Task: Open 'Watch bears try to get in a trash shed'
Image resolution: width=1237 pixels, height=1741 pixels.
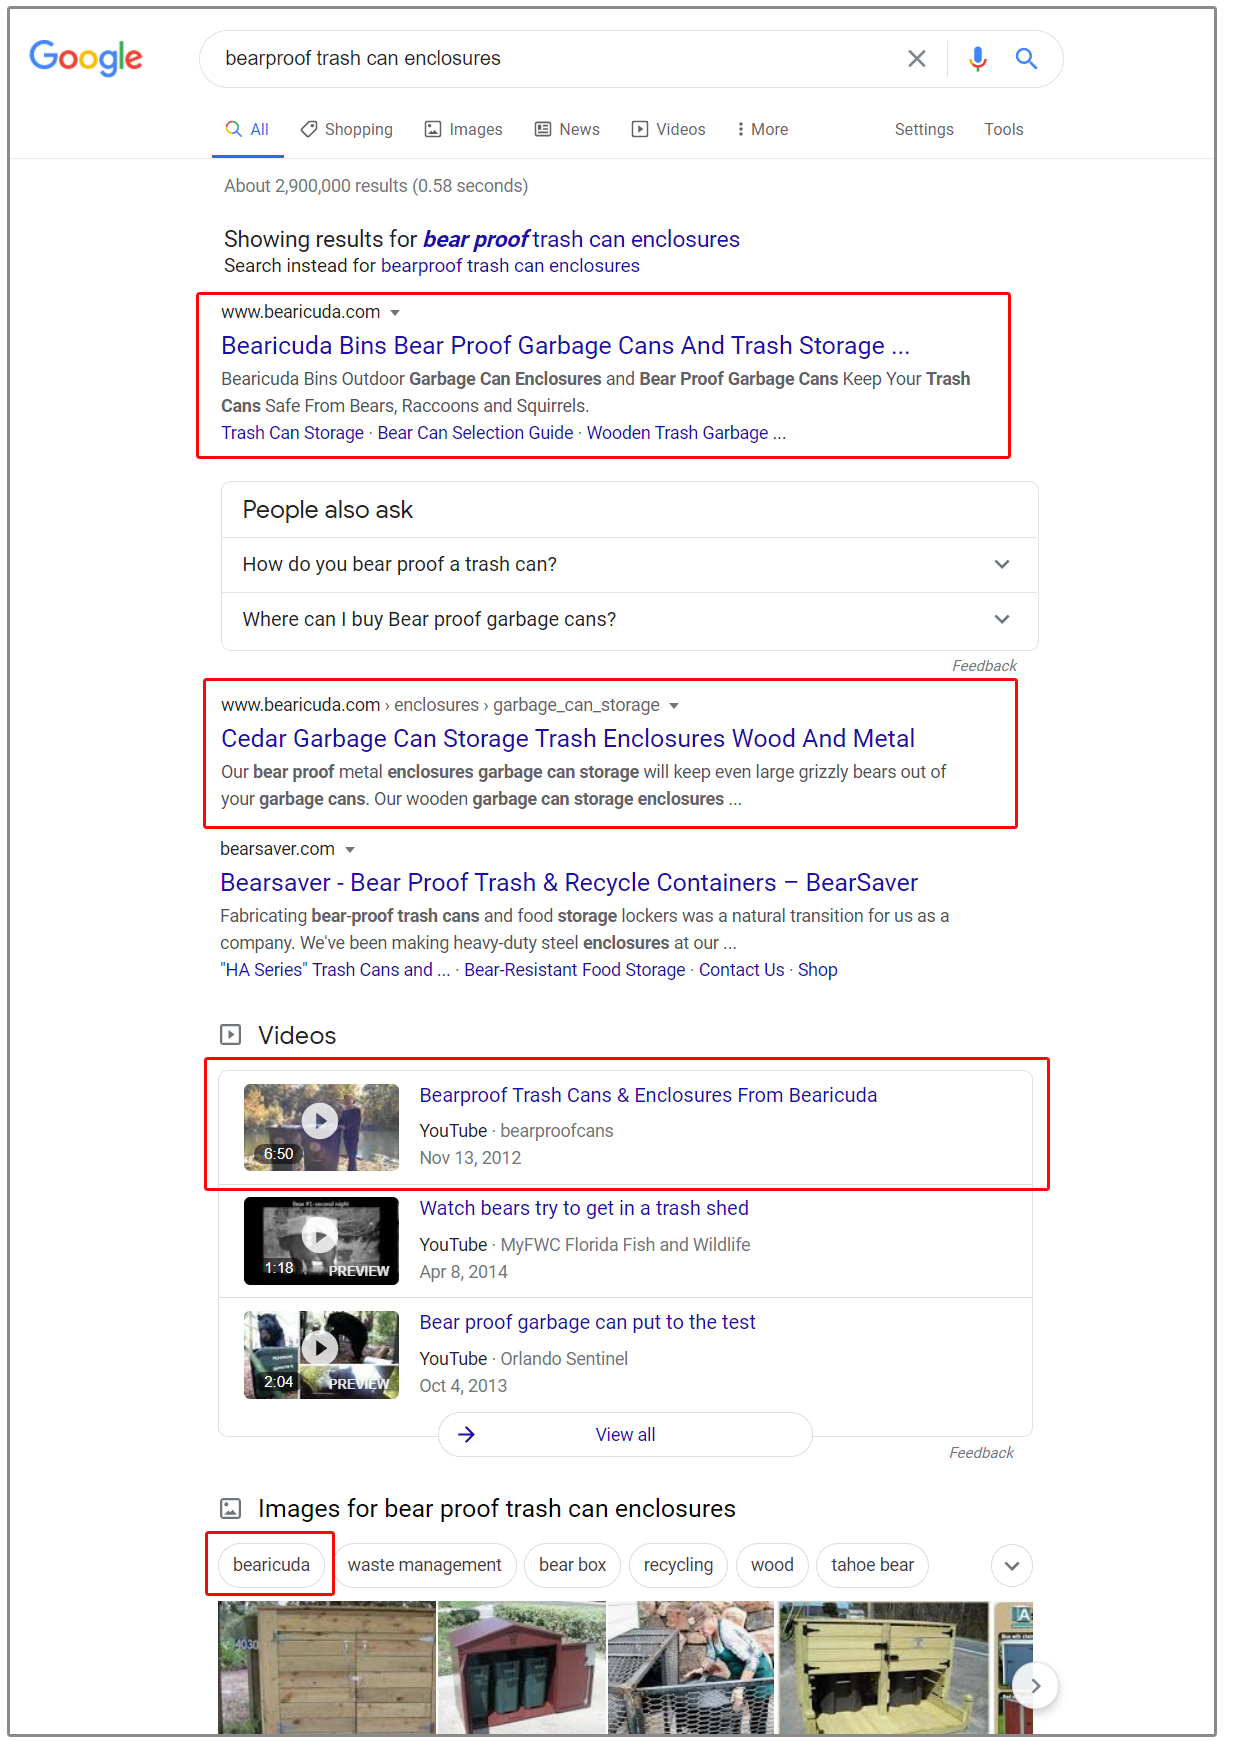Action: point(584,1208)
